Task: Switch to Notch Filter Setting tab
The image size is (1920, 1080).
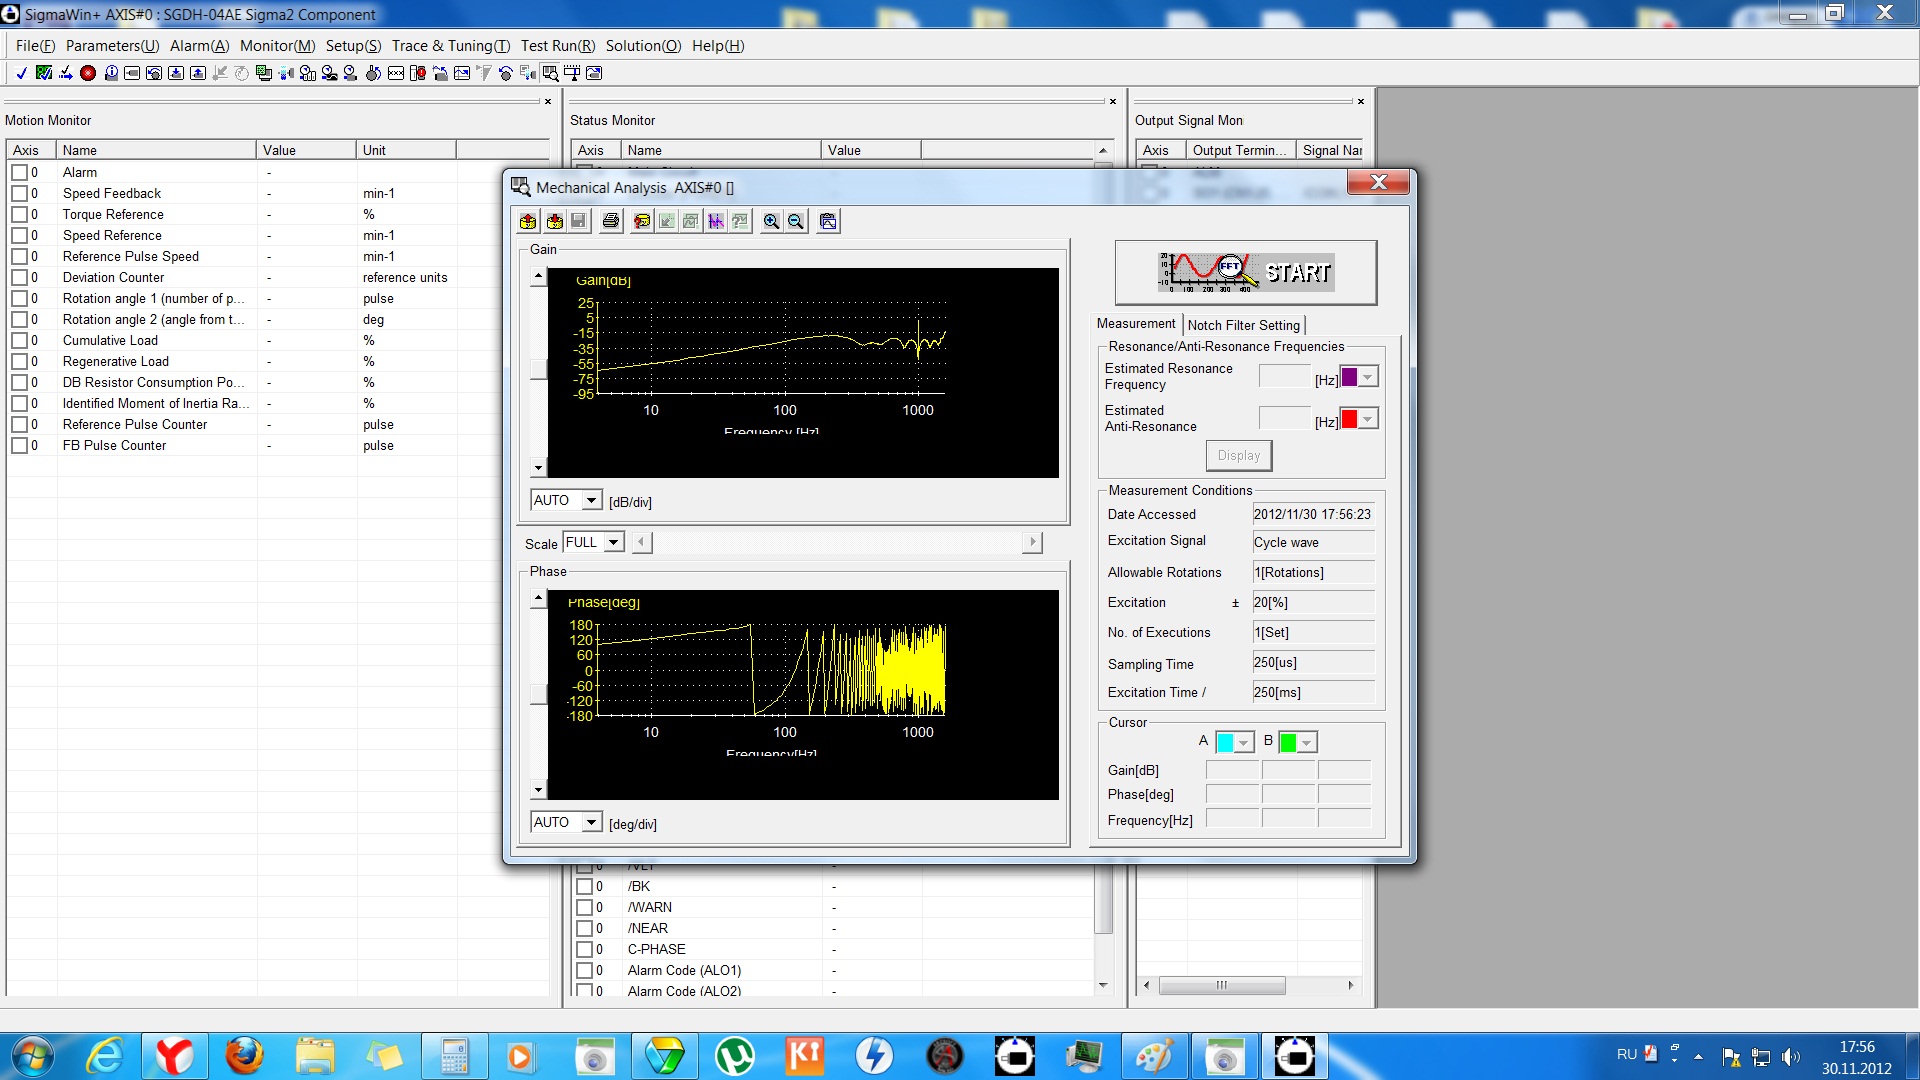Action: click(x=1243, y=325)
